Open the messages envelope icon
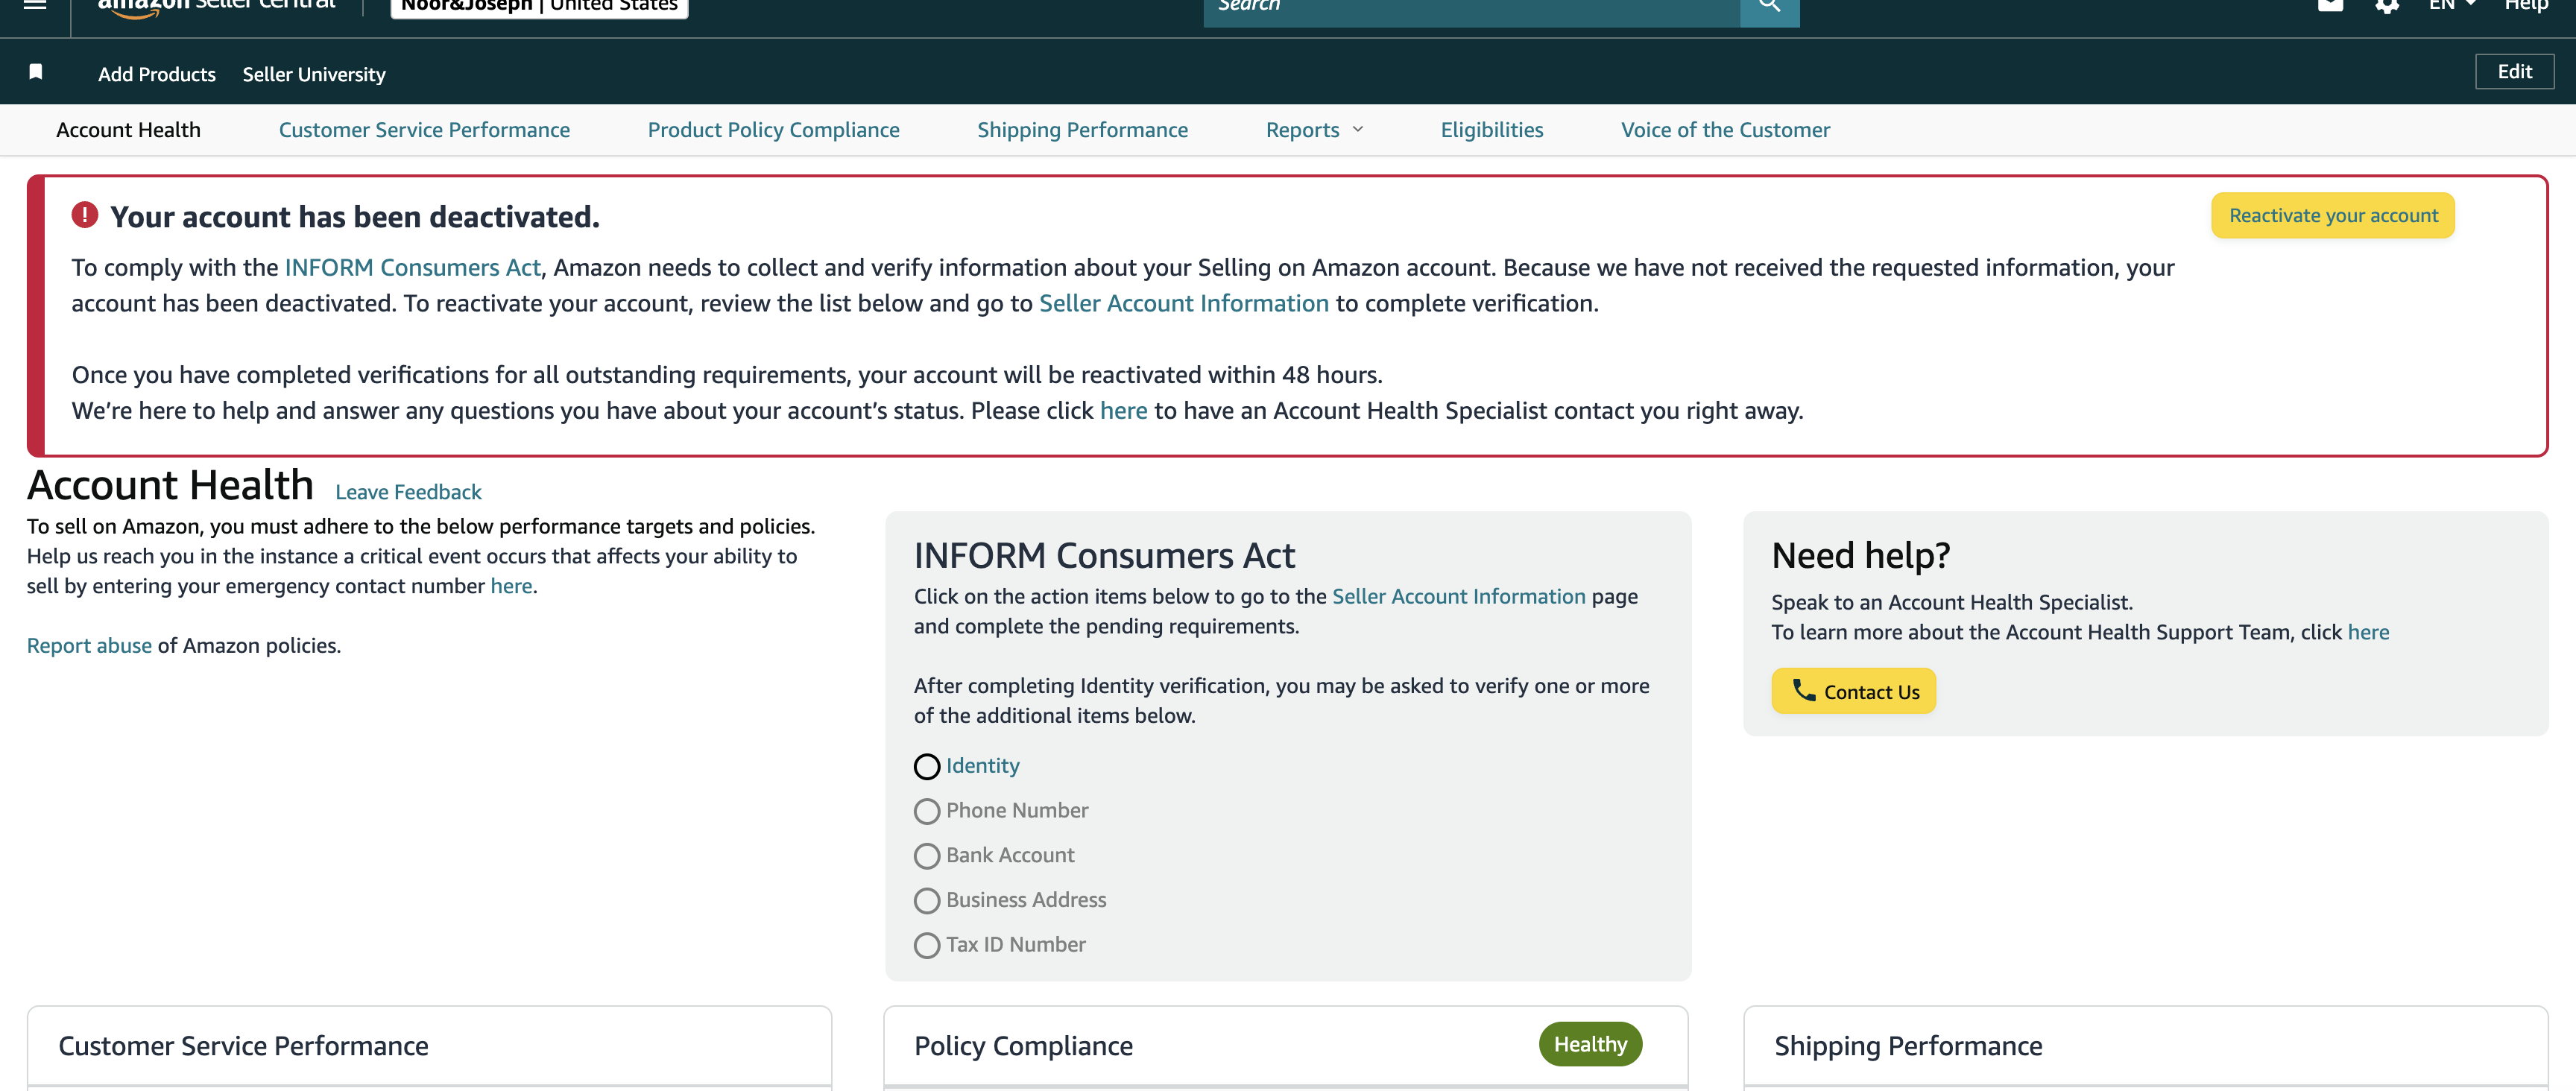 click(x=2330, y=5)
